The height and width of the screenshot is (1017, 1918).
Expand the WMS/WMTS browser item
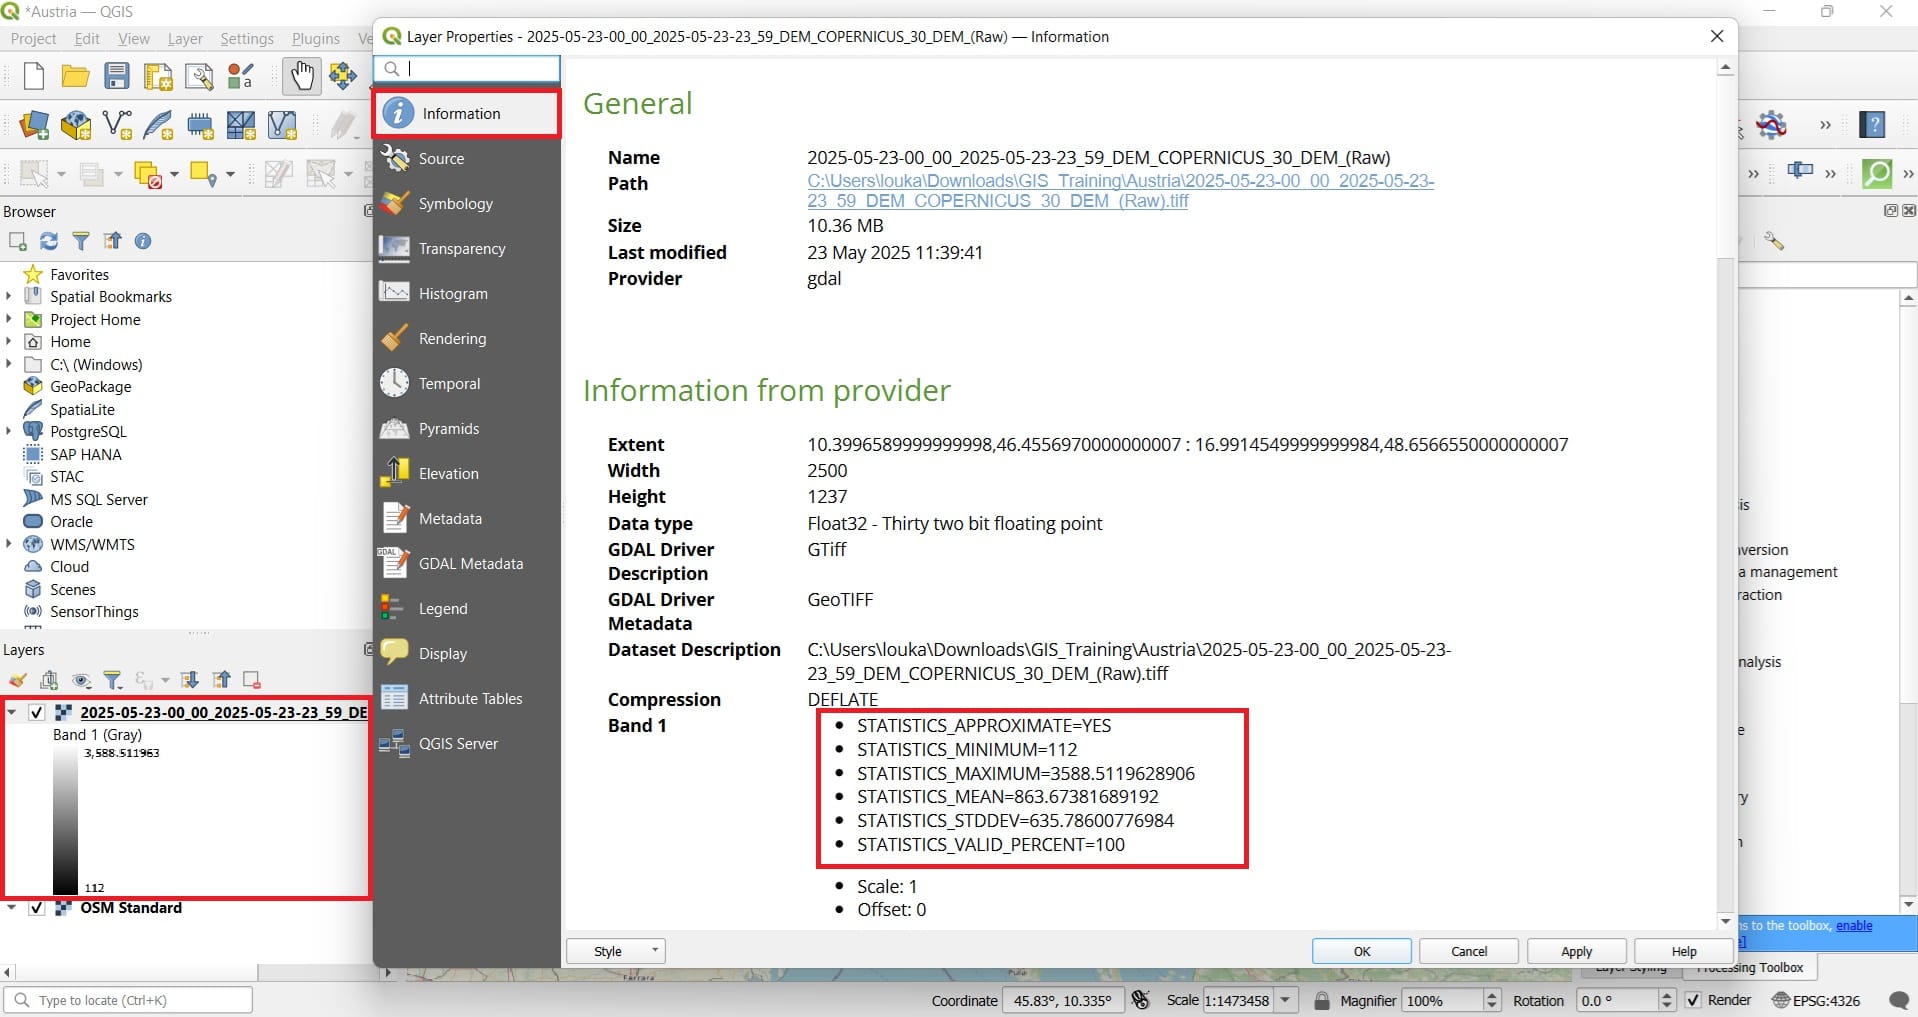[9, 545]
